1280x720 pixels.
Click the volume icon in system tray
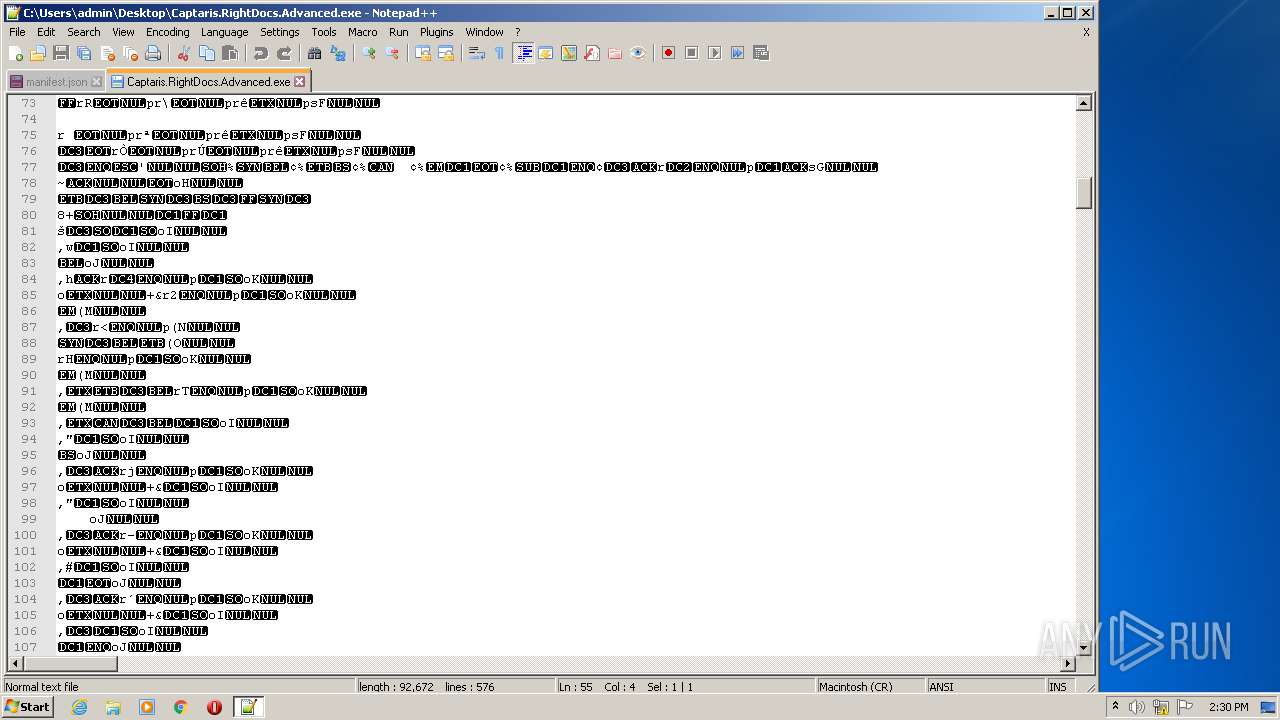coord(1137,707)
